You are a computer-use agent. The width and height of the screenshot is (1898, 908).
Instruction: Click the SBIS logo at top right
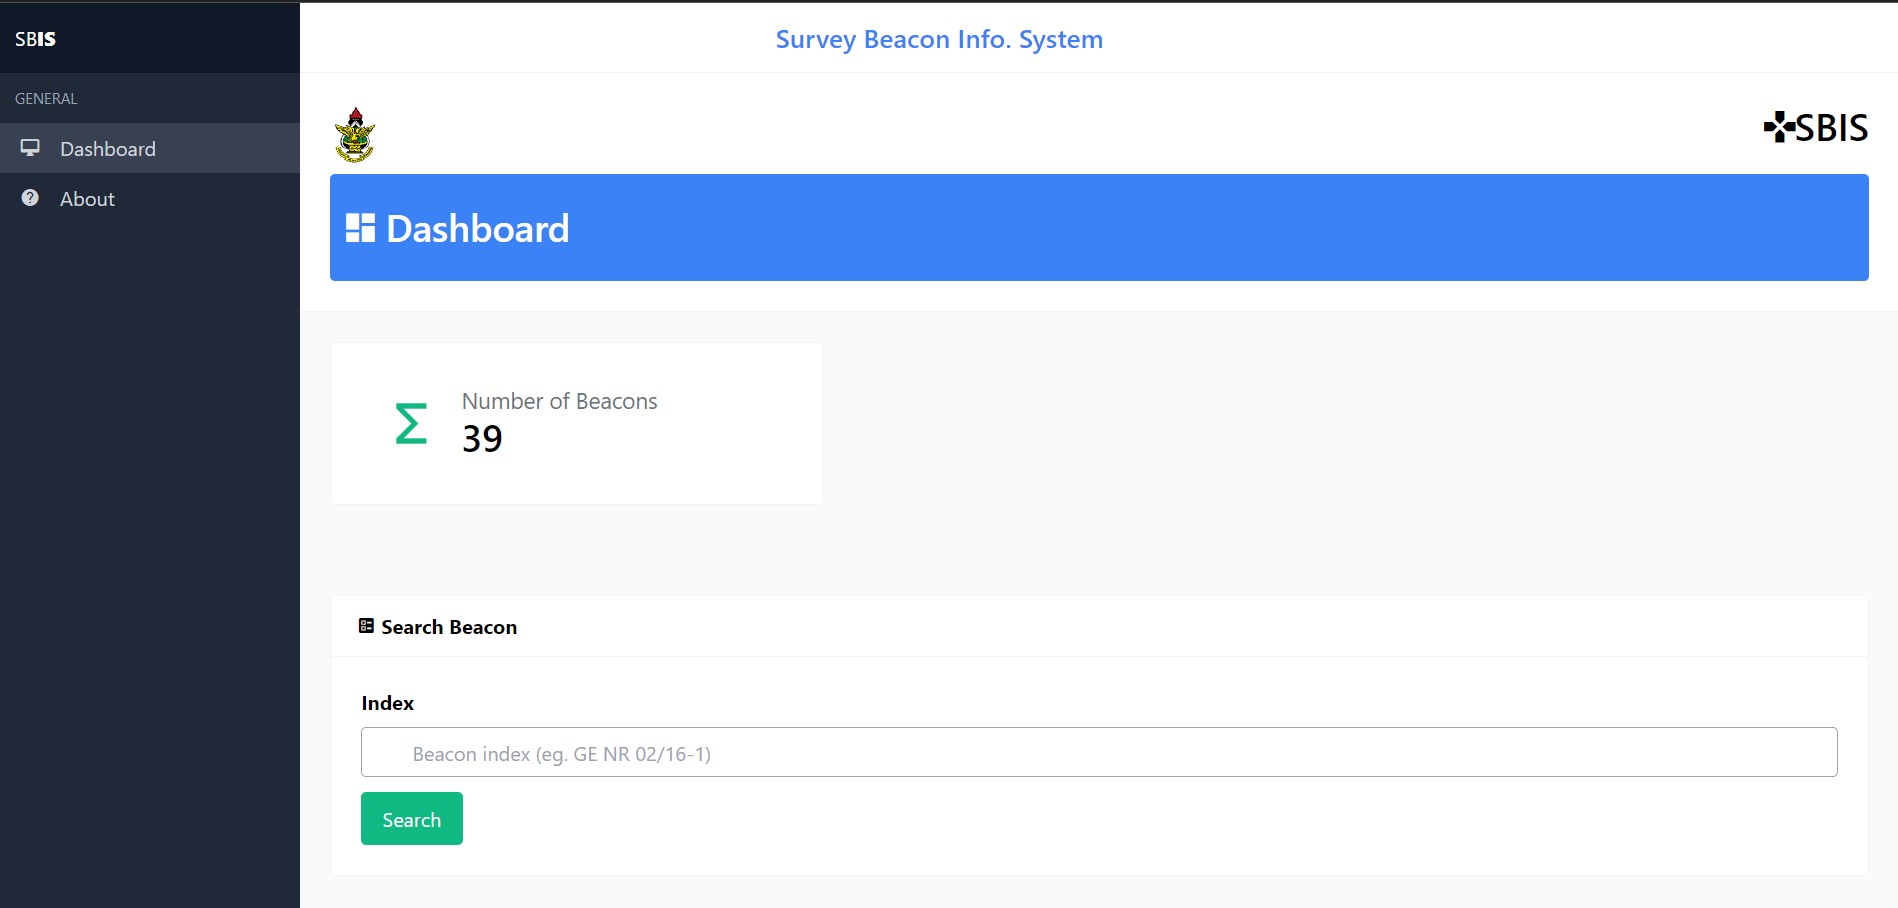point(1815,128)
